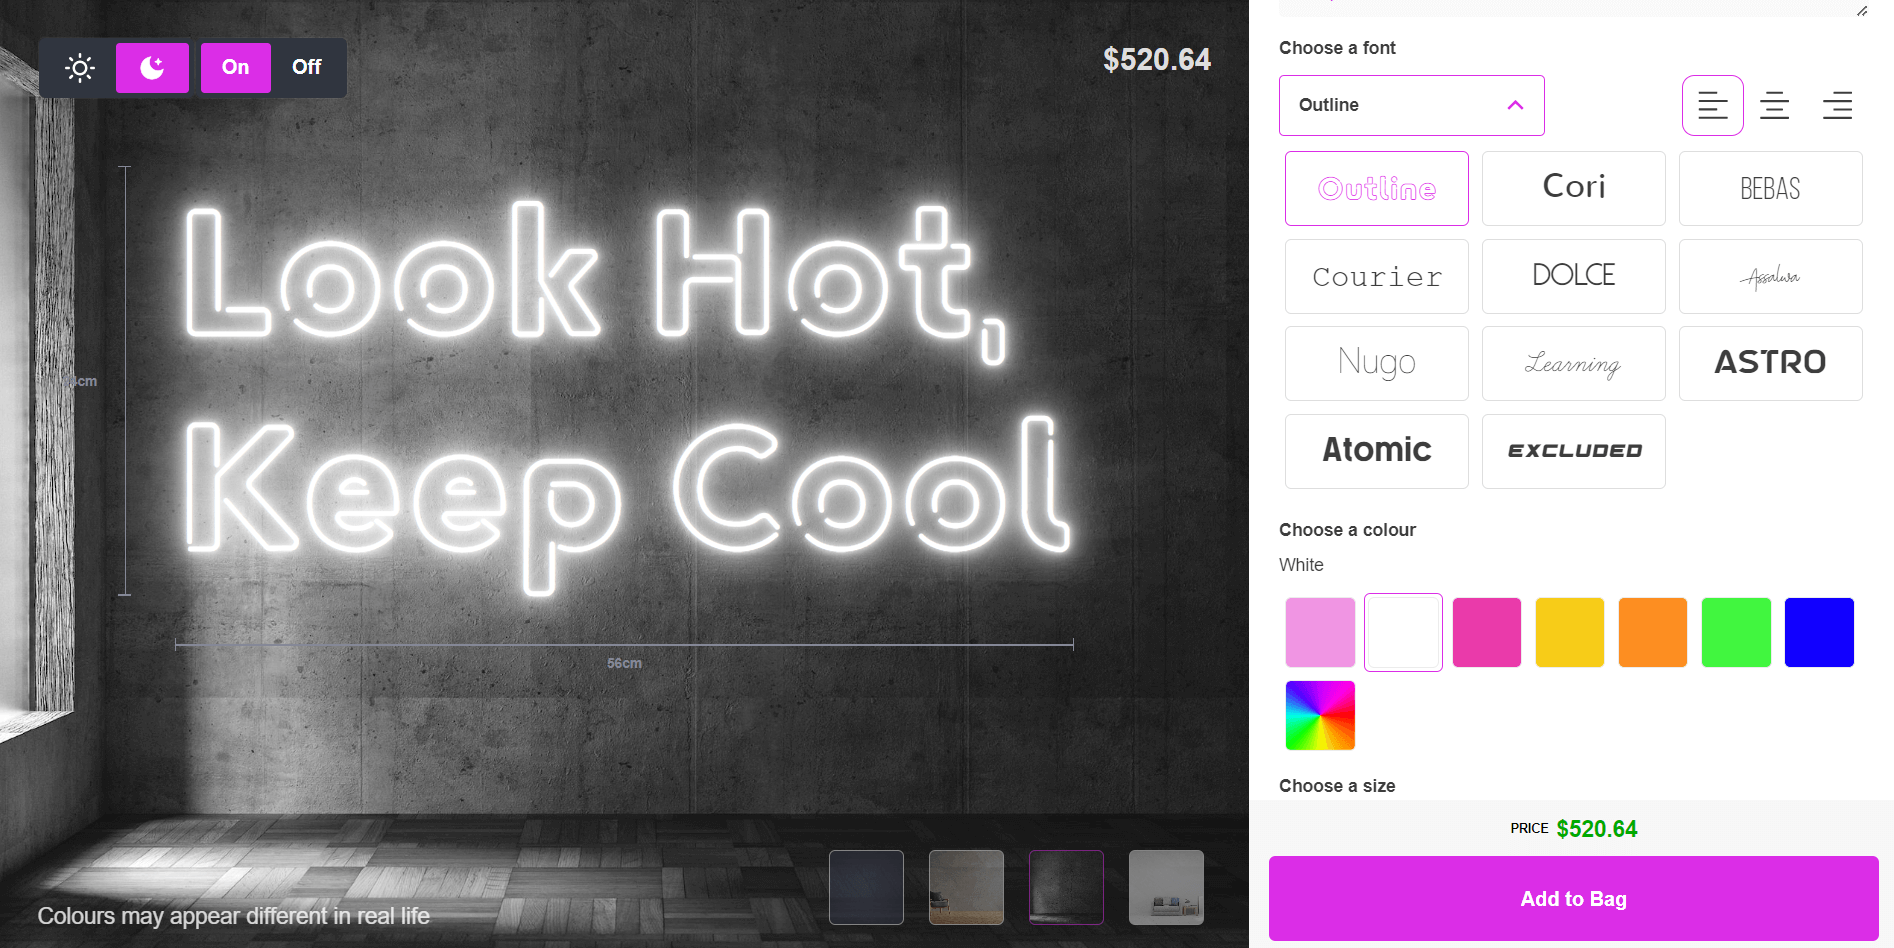This screenshot has height=948, width=1894.
Task: Pick the ASTRO font option
Action: coord(1770,363)
